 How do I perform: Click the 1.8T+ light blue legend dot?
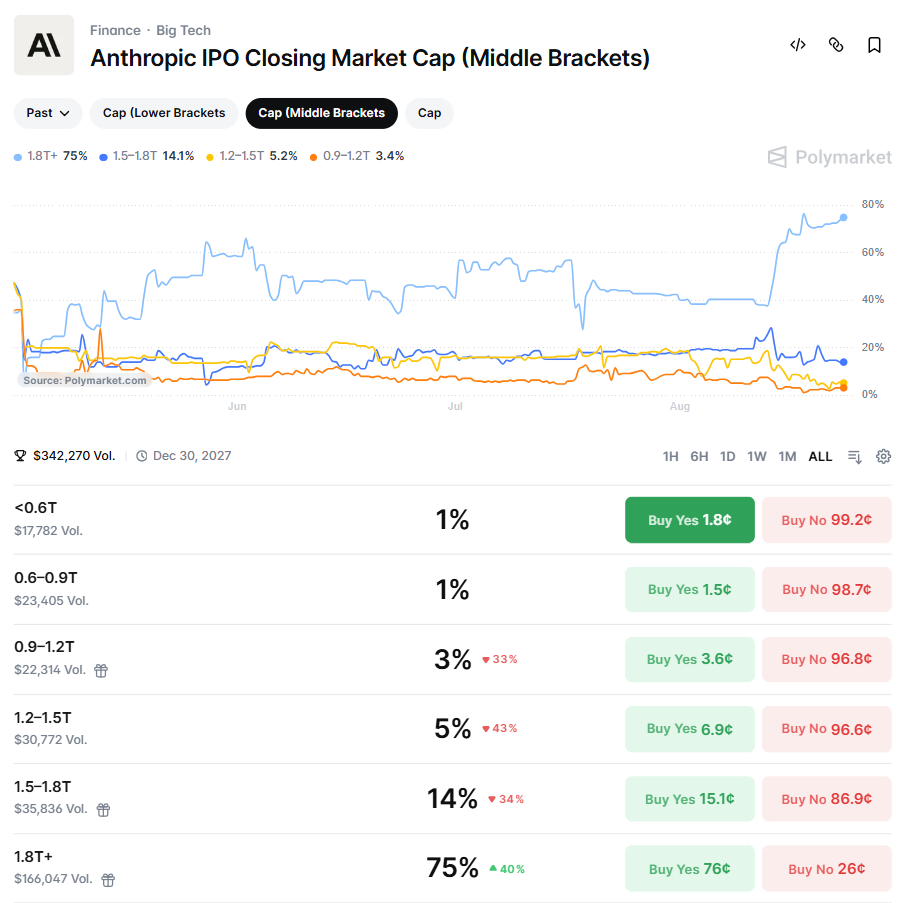coord(18,157)
